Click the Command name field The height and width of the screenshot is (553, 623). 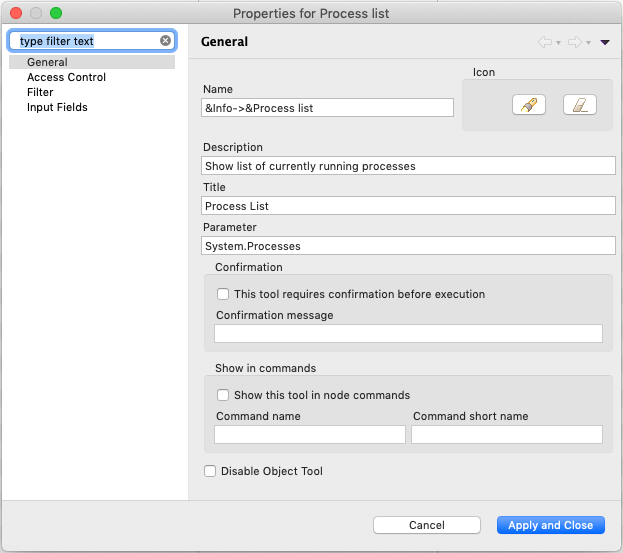(310, 435)
